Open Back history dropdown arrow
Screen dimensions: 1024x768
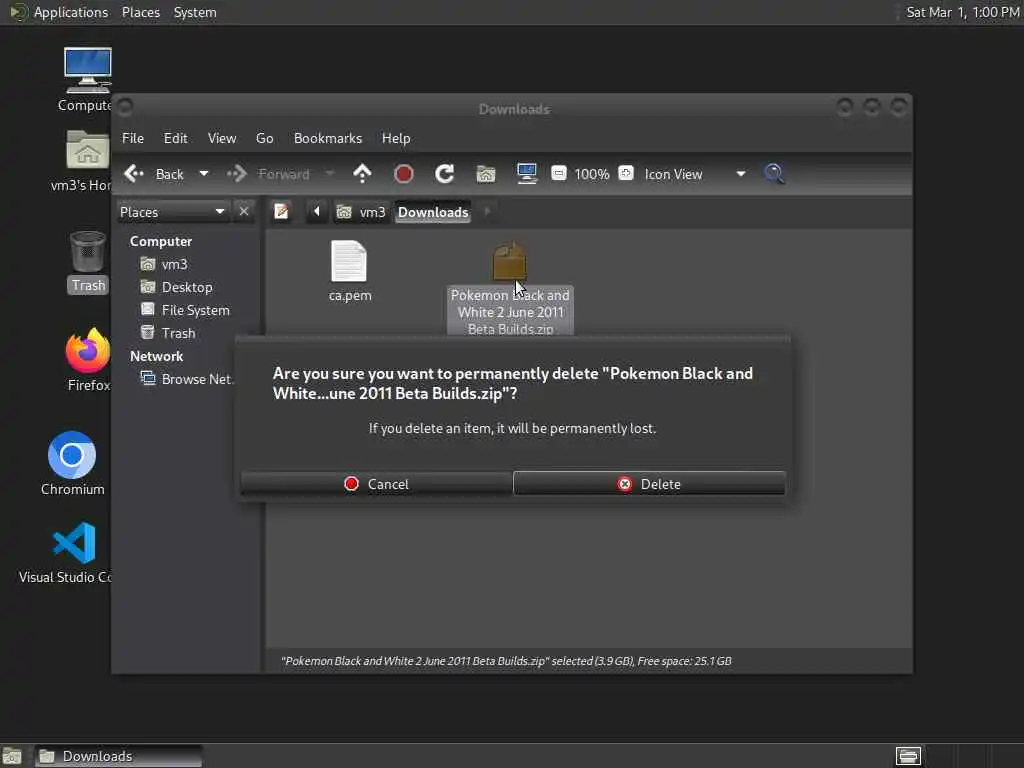click(x=204, y=174)
